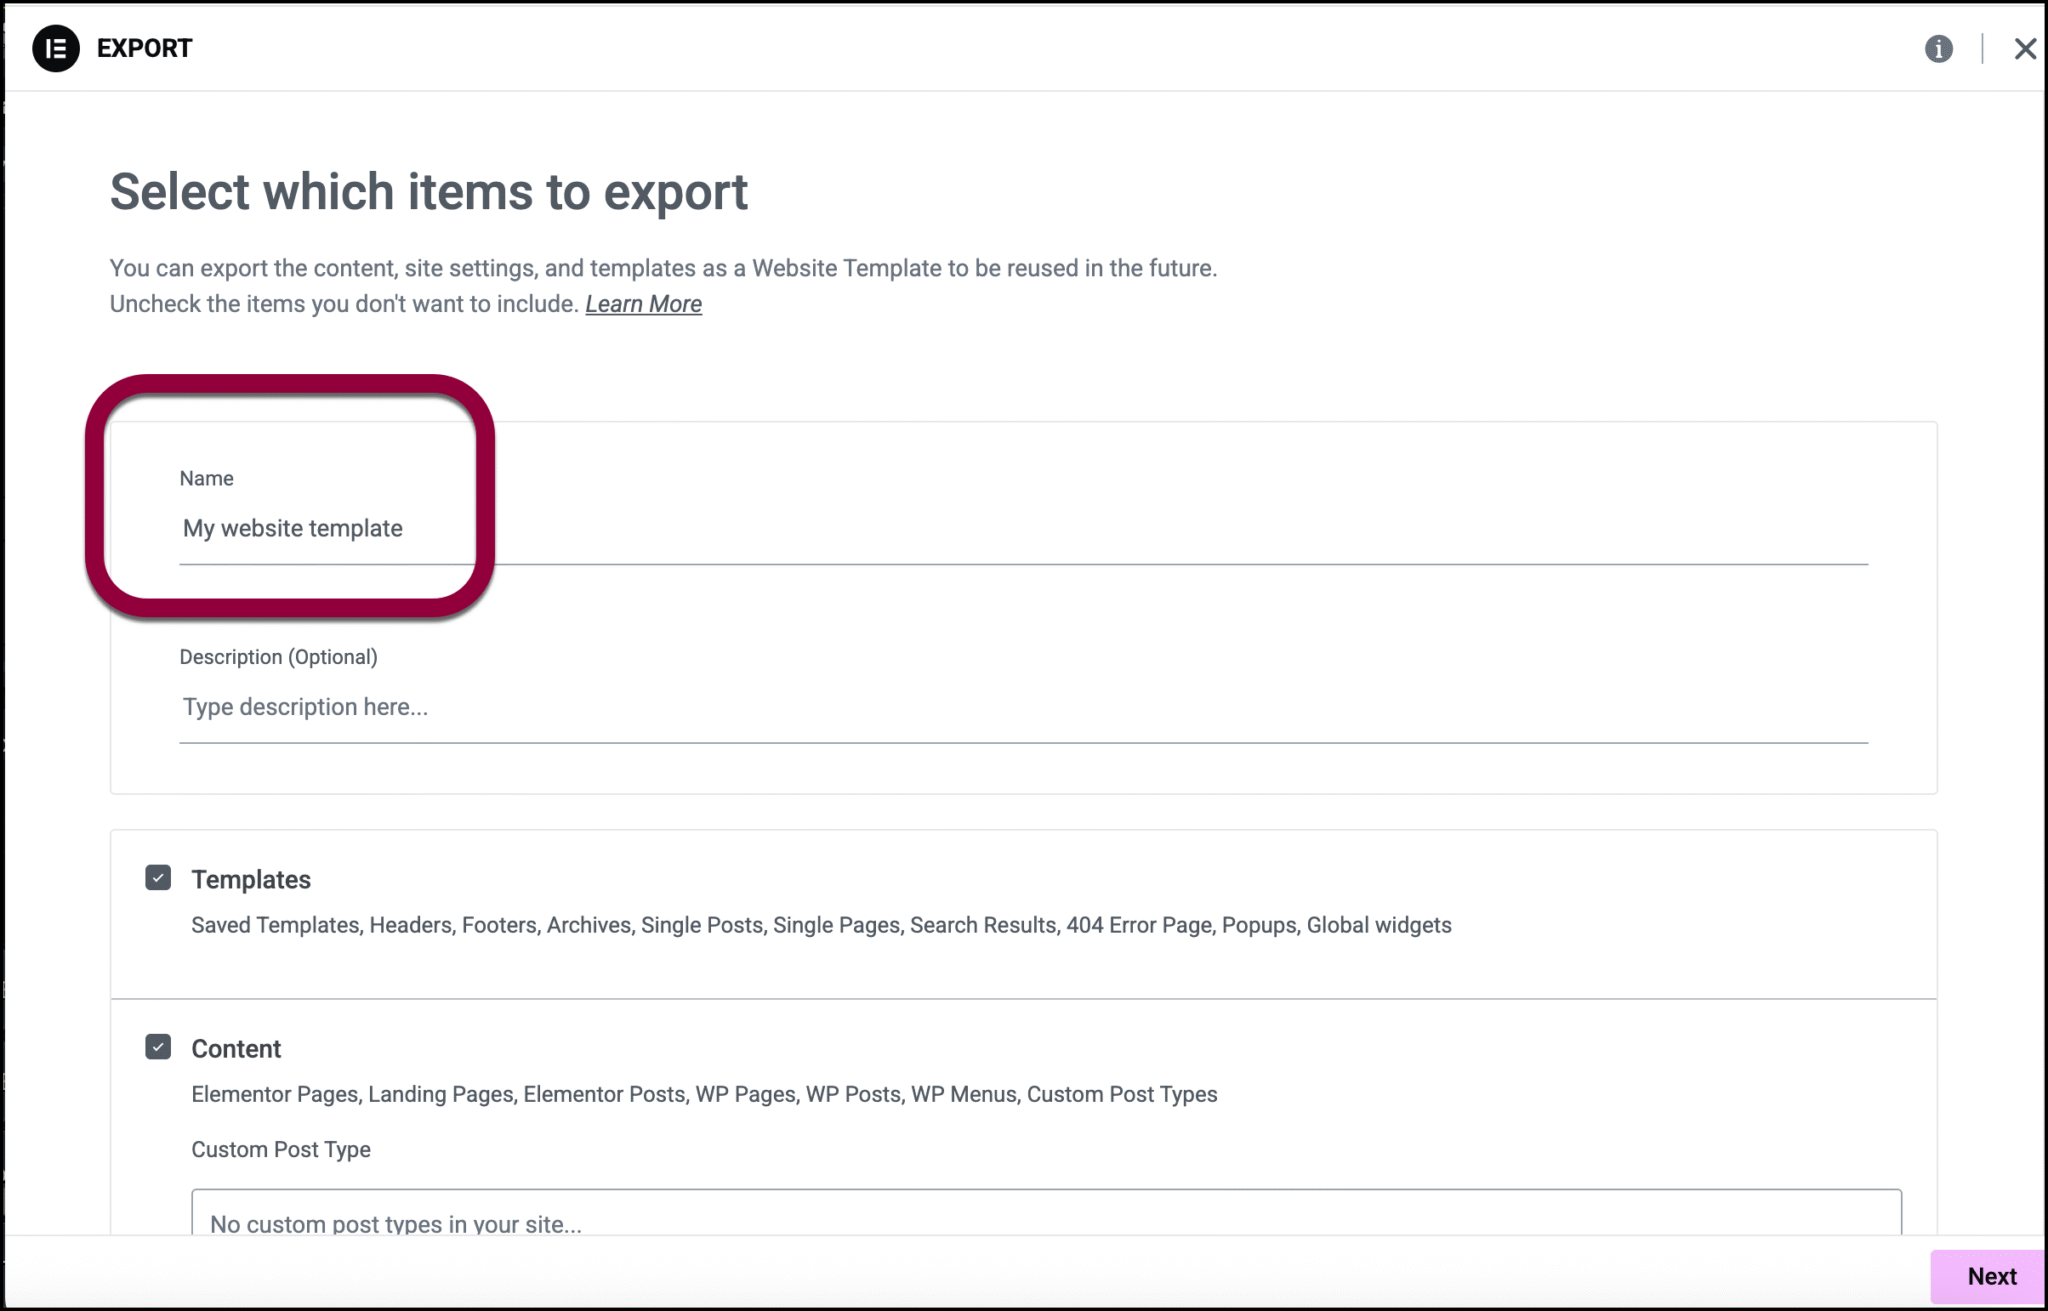
Task: Click the Templates section heading
Action: [x=251, y=879]
